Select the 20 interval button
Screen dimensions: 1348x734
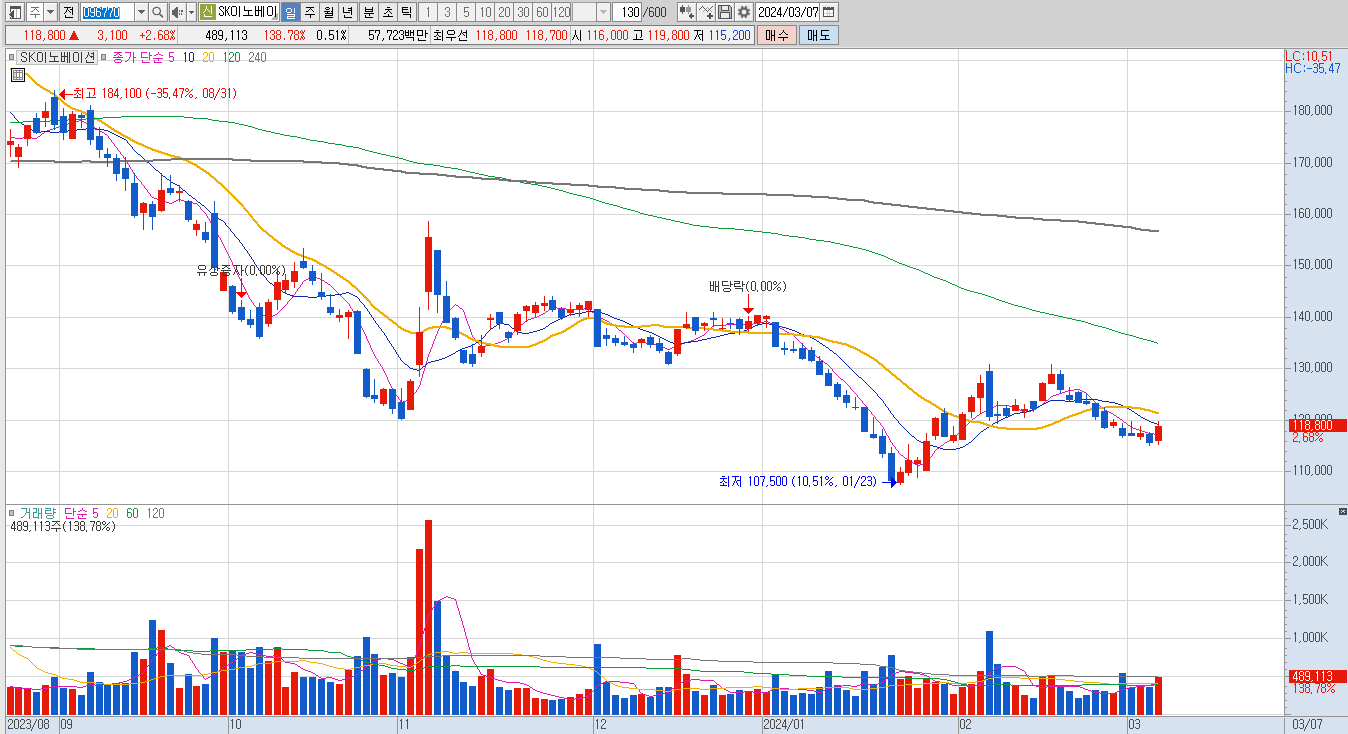(x=504, y=12)
